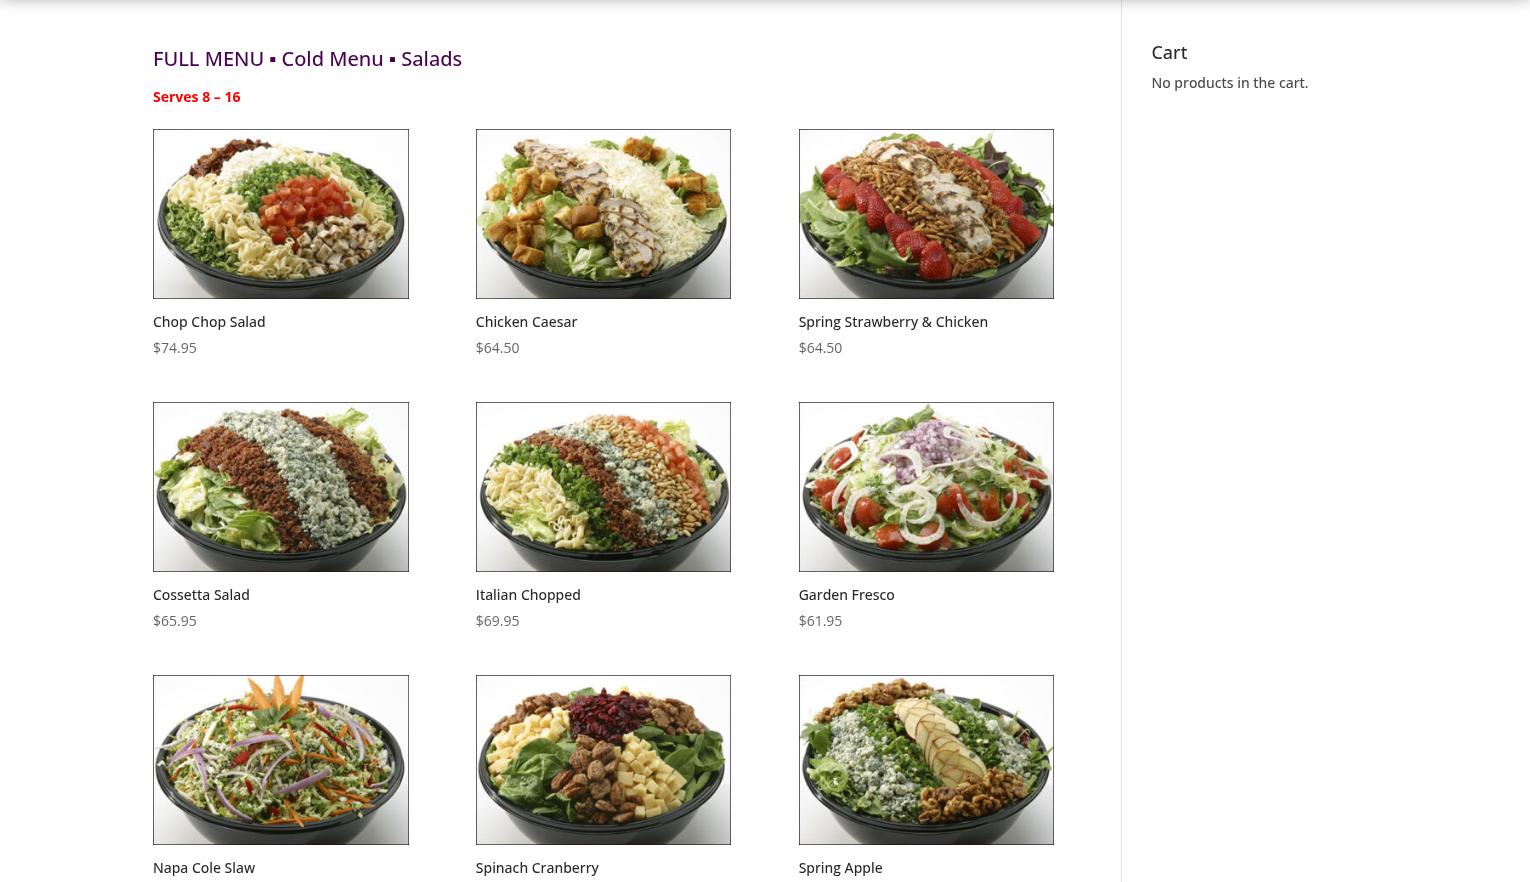Click the Napa Cole Slaw image
The height and width of the screenshot is (882, 1530).
[281, 759]
